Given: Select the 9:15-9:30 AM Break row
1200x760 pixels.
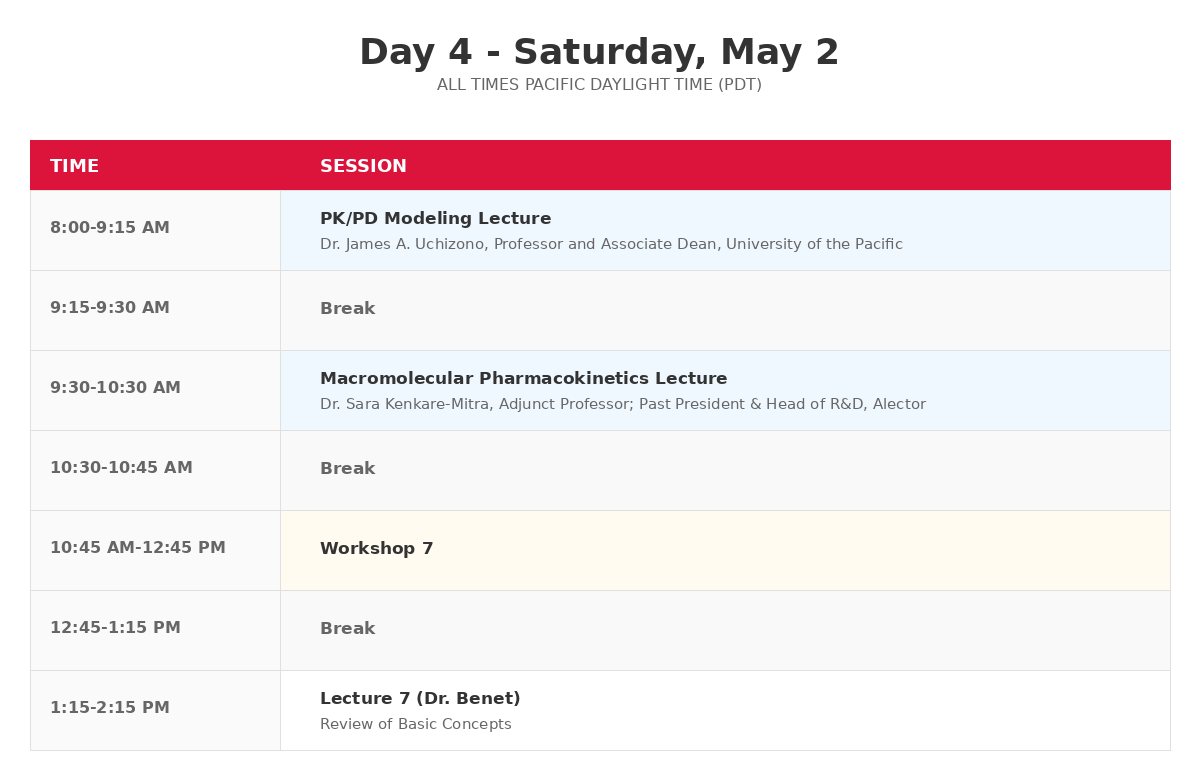Looking at the screenshot, I should pos(347,309).
